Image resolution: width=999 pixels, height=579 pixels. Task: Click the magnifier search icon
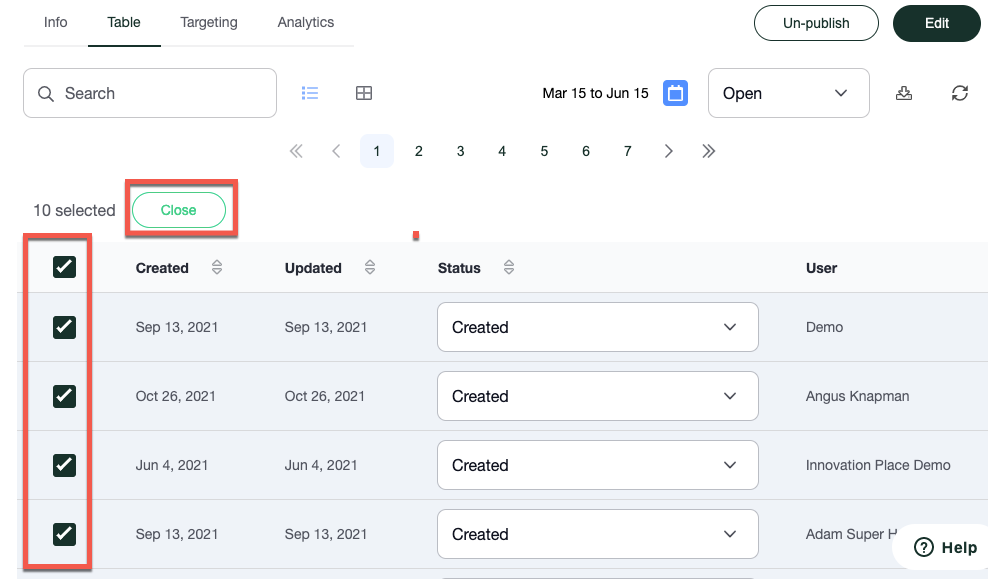[46, 94]
